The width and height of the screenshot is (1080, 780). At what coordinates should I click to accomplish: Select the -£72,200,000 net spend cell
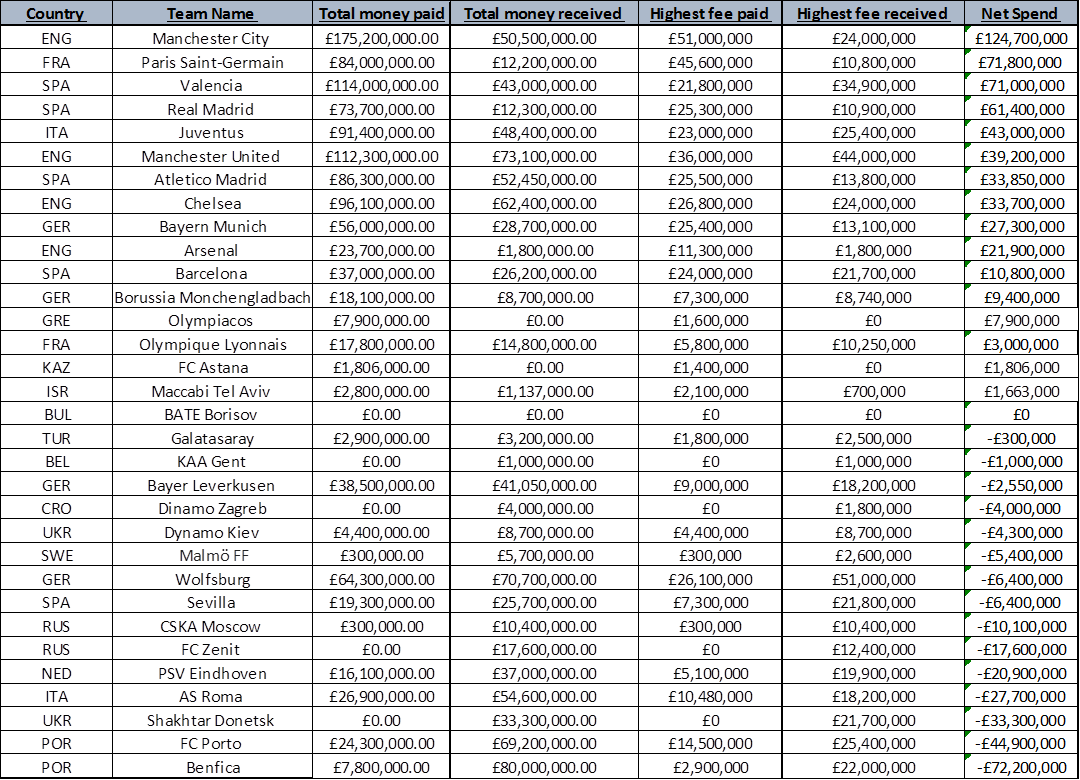pyautogui.click(x=1021, y=767)
